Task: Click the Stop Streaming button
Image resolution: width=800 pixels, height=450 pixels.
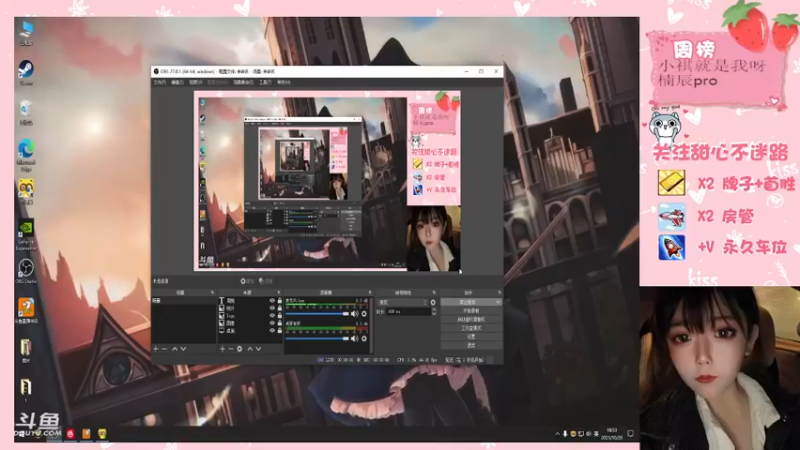Action: 469,302
